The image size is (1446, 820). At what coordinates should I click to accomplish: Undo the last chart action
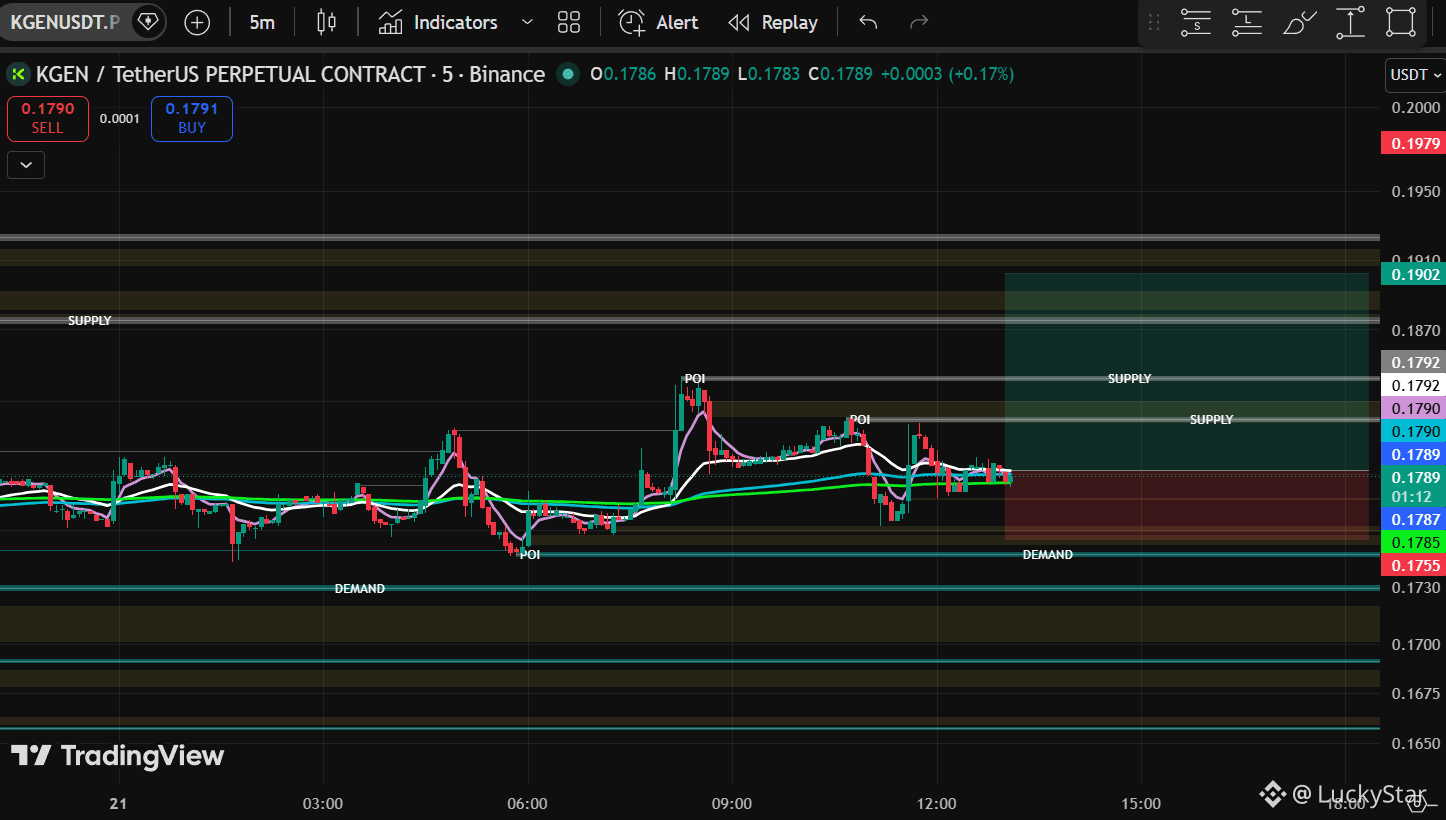click(868, 22)
